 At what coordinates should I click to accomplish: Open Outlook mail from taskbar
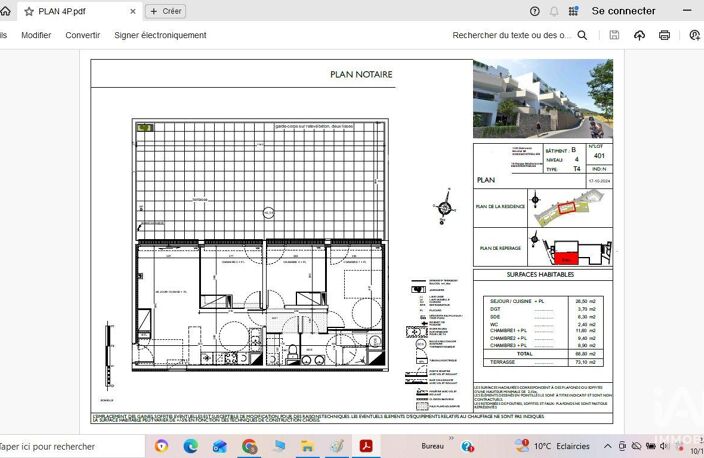[x=220, y=446]
